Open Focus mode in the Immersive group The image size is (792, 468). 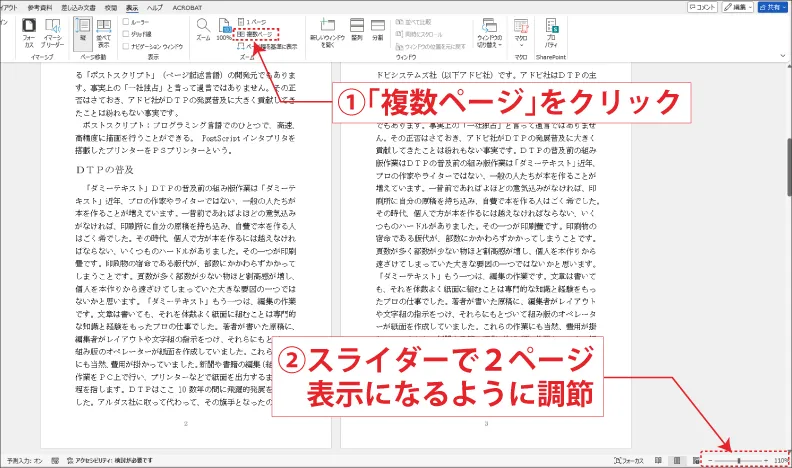(29, 32)
